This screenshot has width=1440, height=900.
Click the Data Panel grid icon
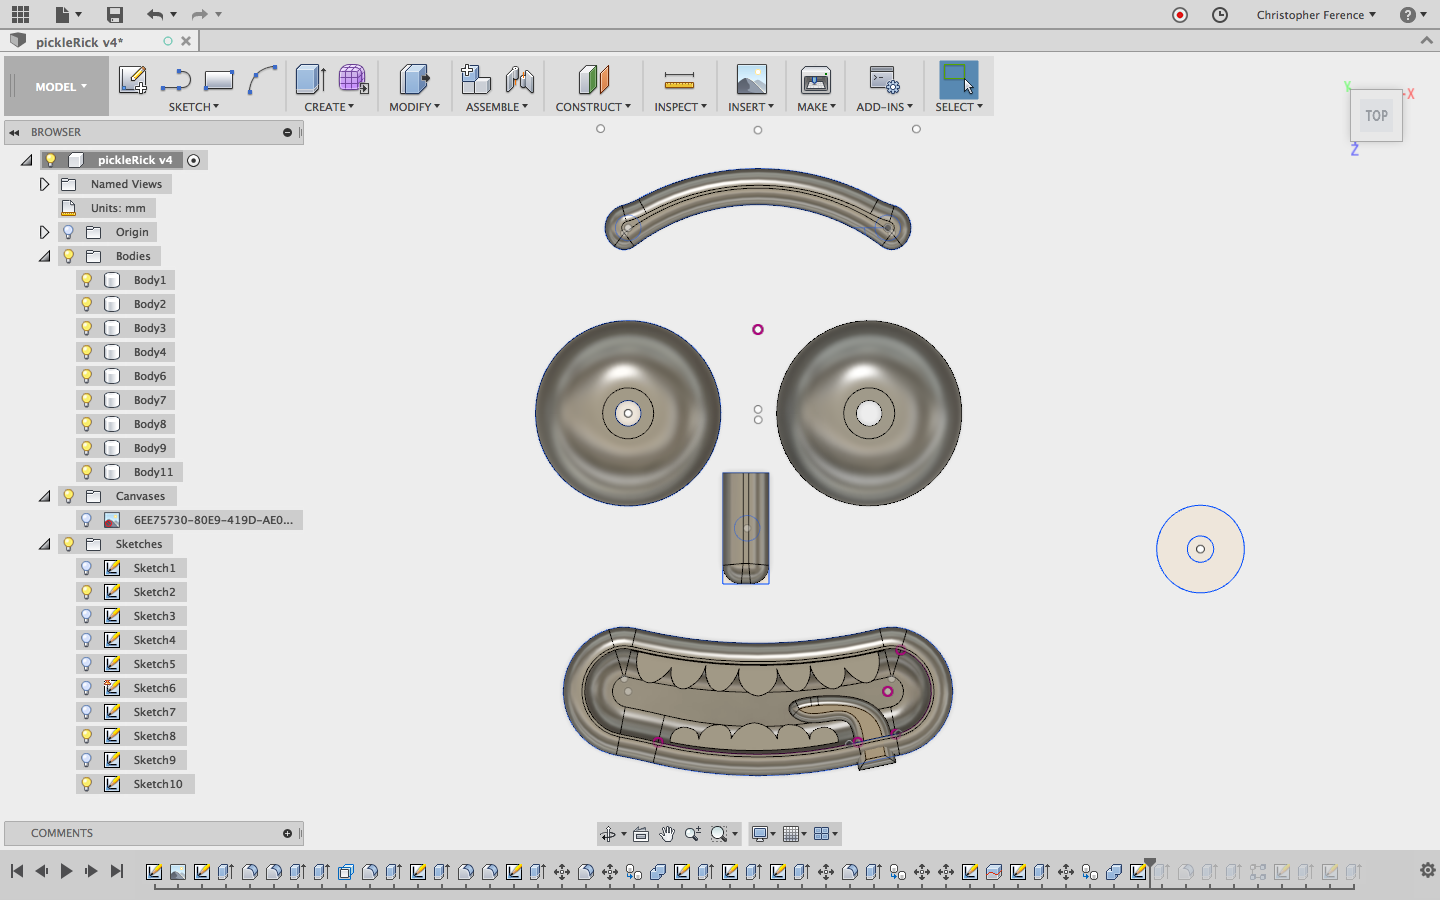point(20,14)
